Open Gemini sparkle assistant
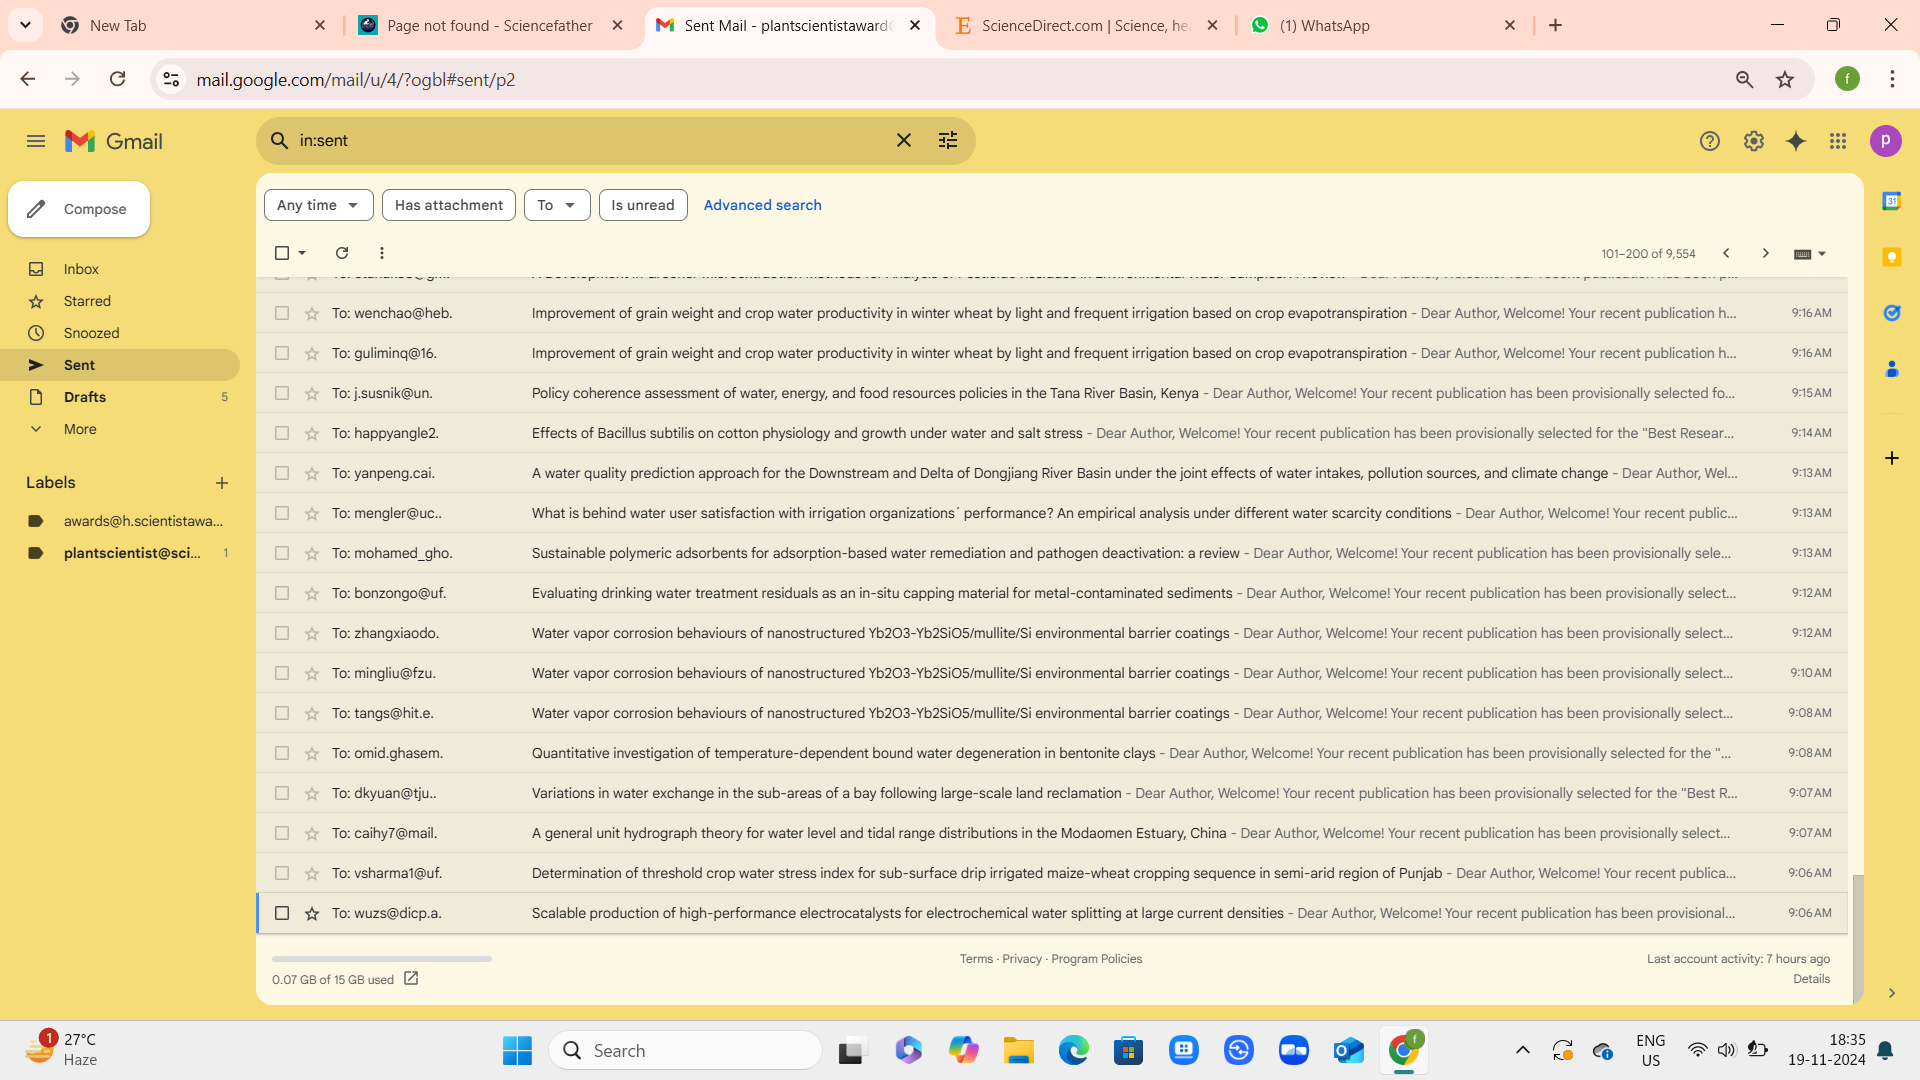The height and width of the screenshot is (1080, 1920). (1796, 141)
